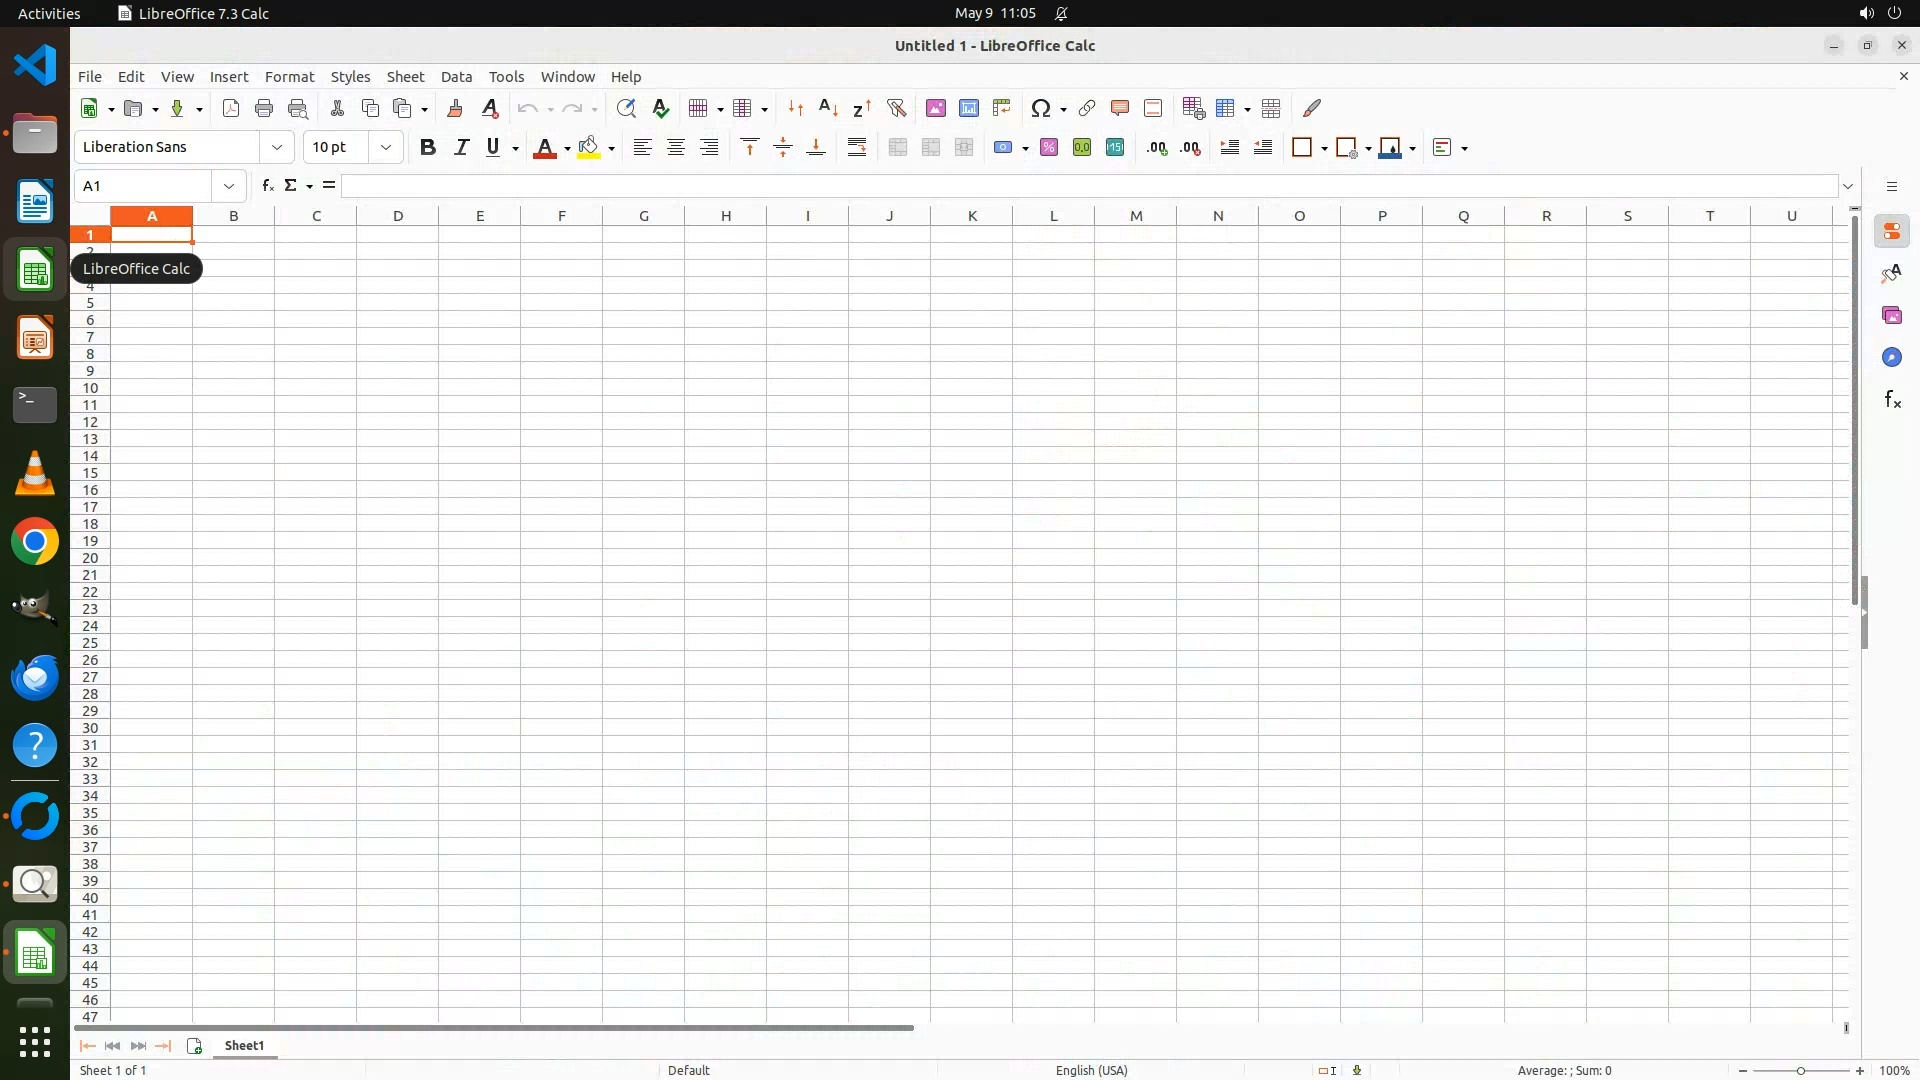The height and width of the screenshot is (1080, 1920).
Task: Open the Function Wizard icon
Action: click(267, 186)
